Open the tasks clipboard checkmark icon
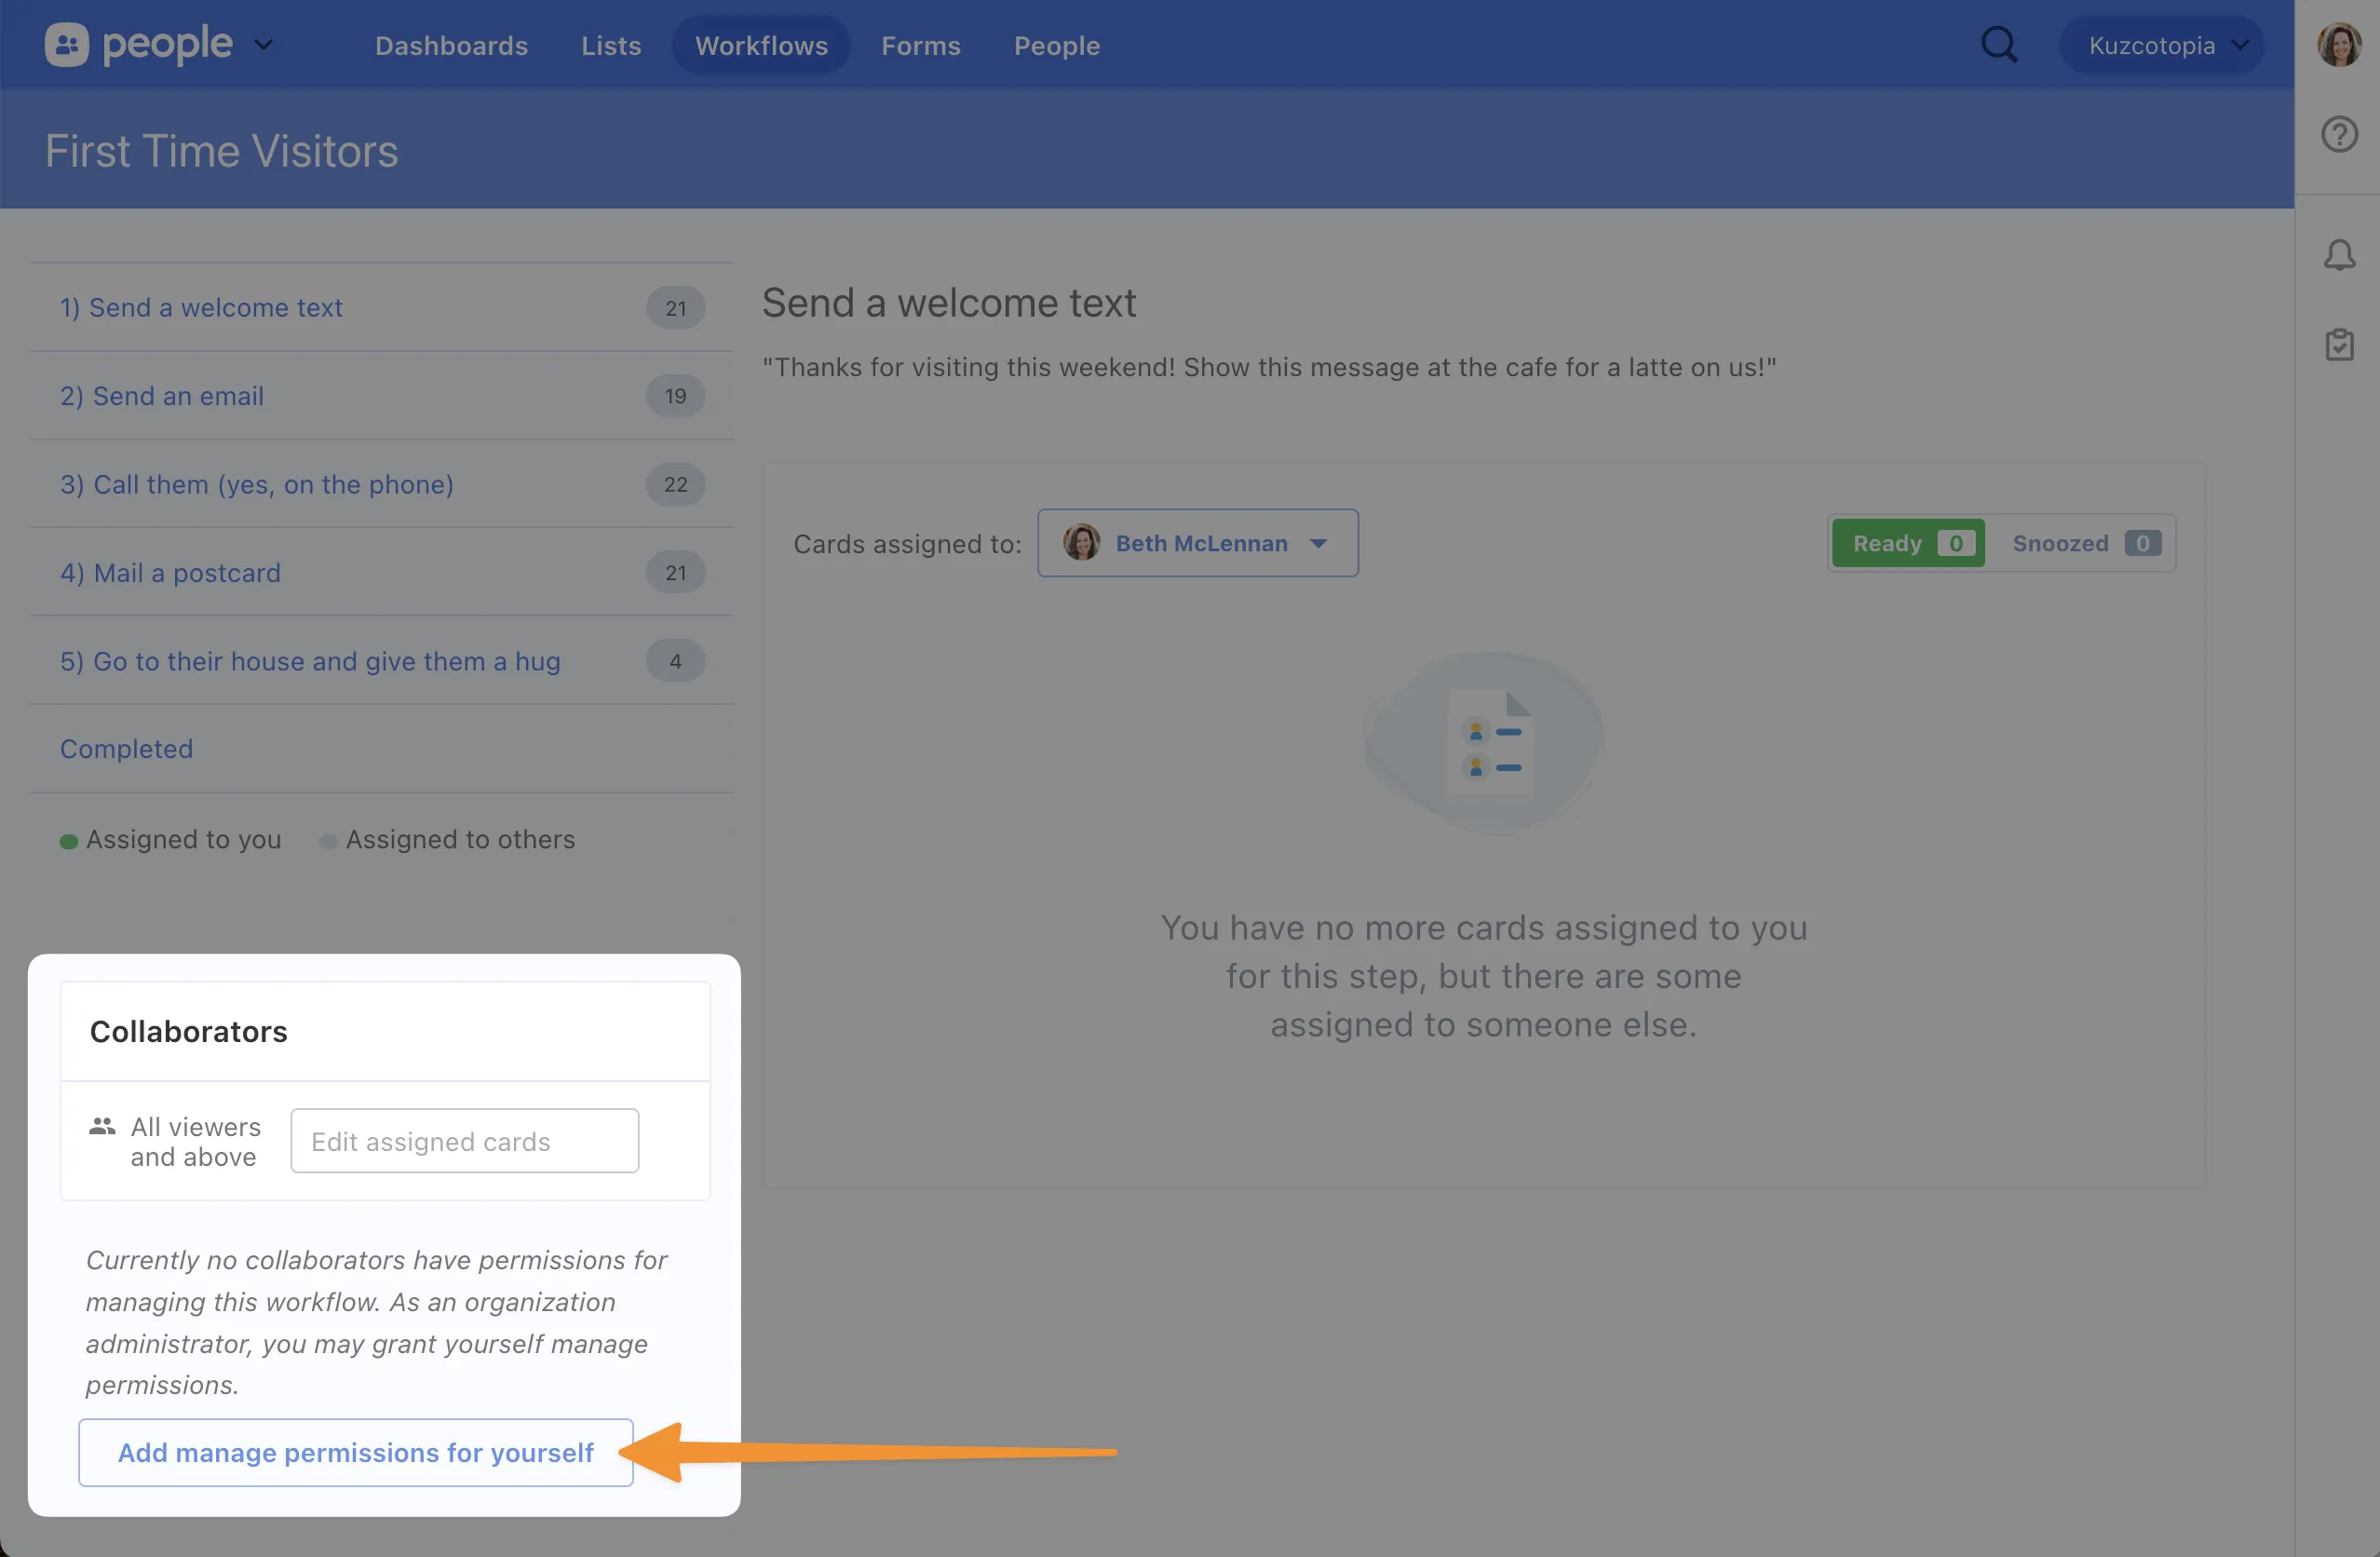 (x=2339, y=345)
